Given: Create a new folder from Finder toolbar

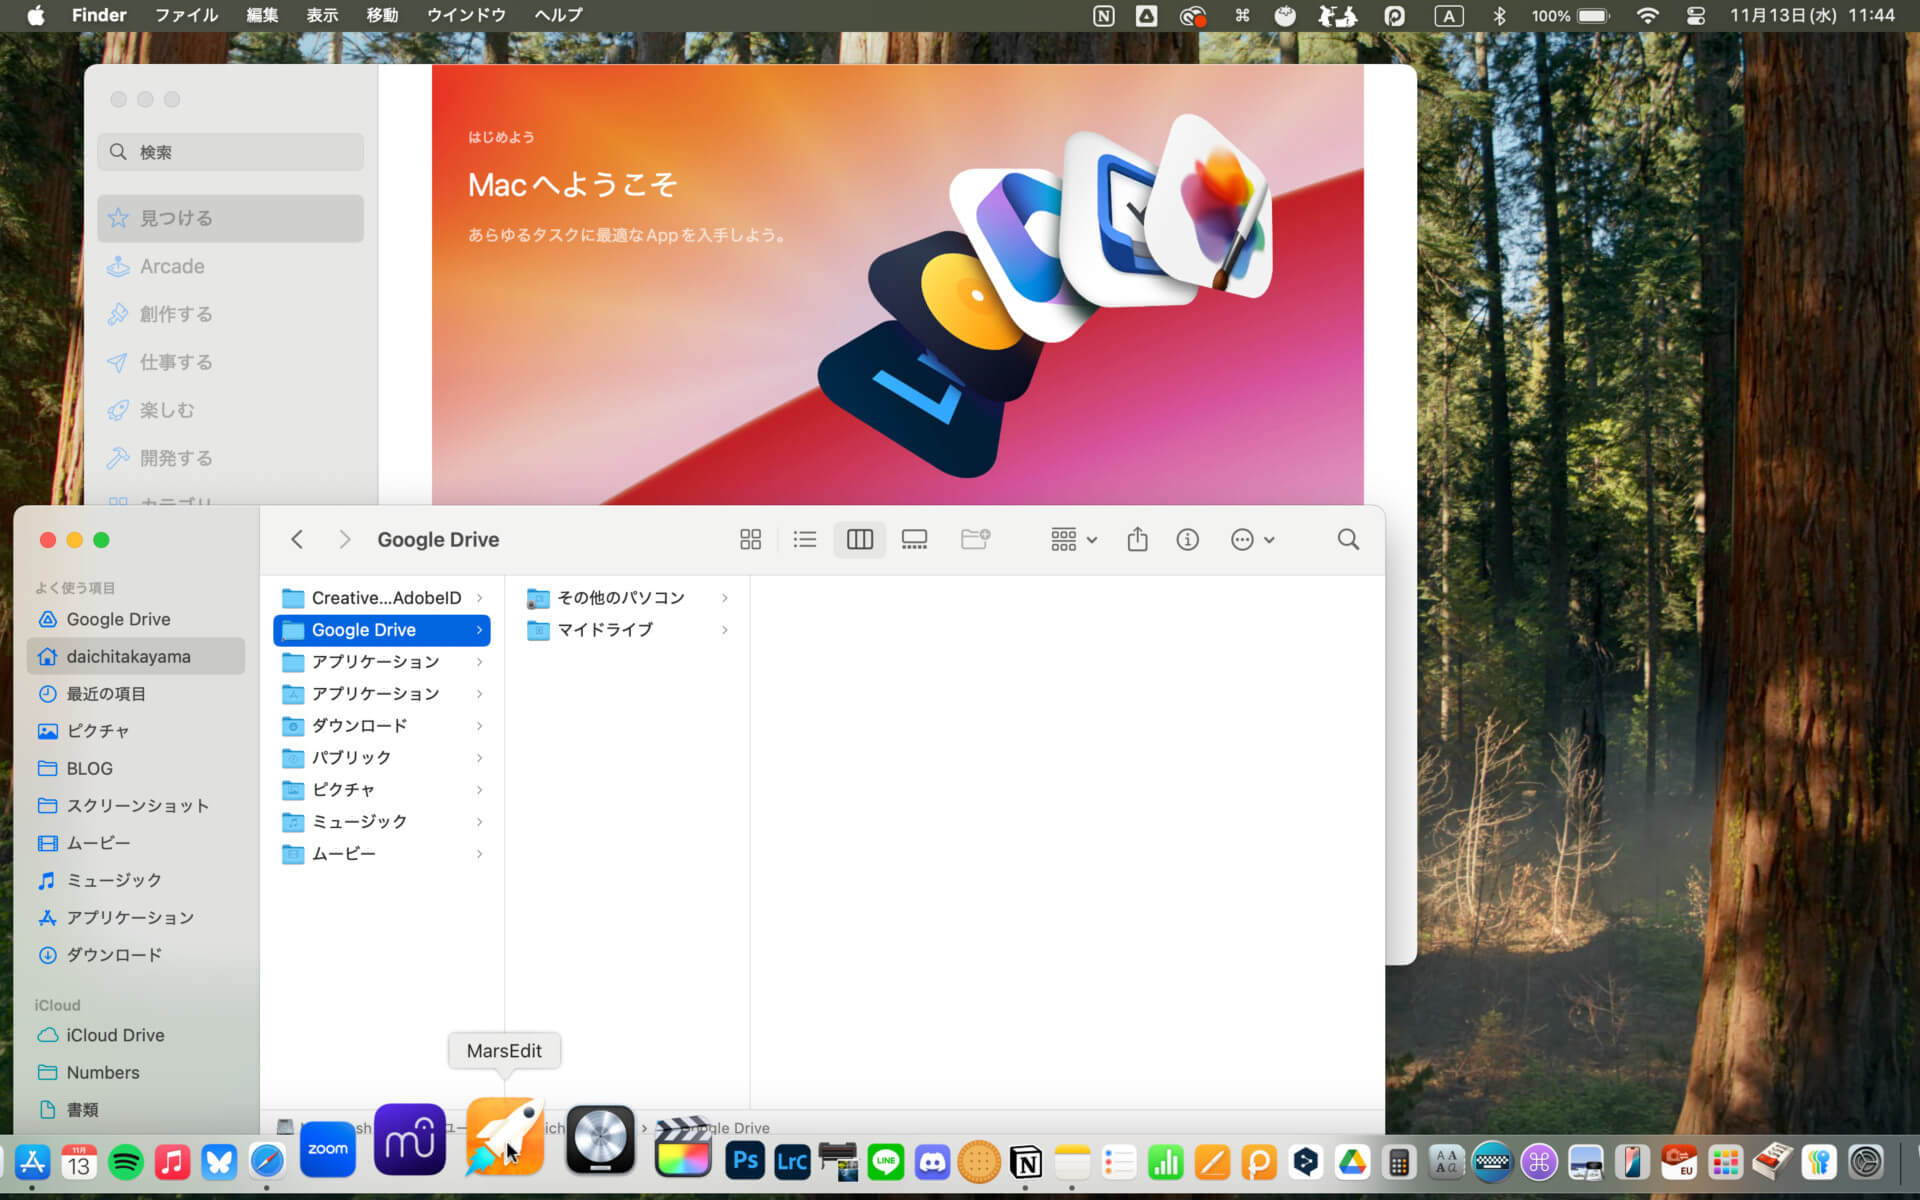Looking at the screenshot, I should (975, 540).
